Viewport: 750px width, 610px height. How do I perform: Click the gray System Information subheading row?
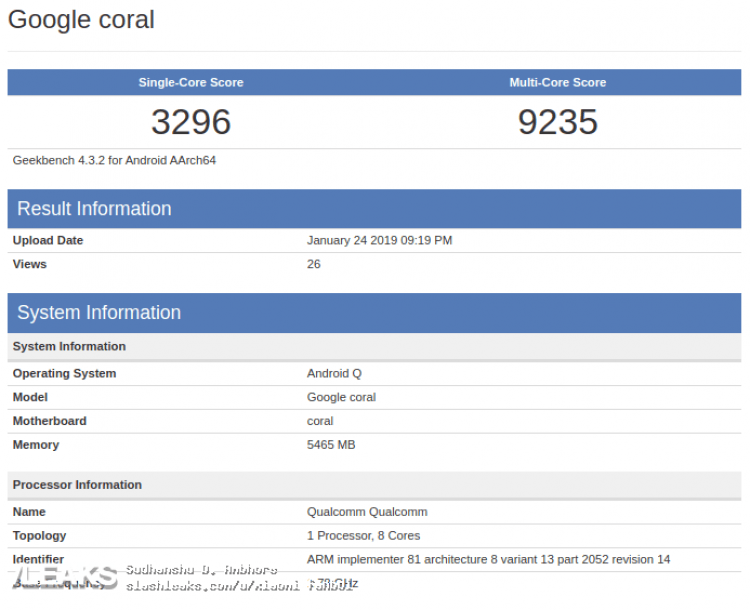(69, 347)
